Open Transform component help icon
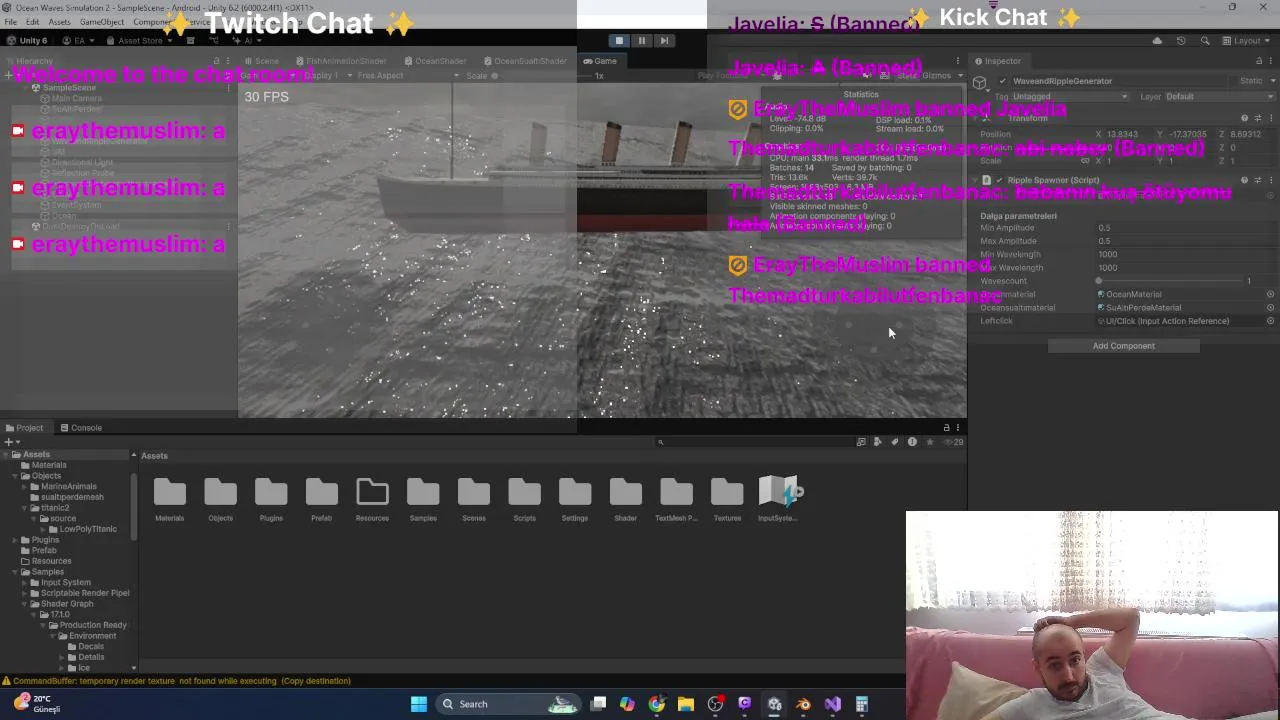This screenshot has width=1280, height=720. tap(1244, 118)
